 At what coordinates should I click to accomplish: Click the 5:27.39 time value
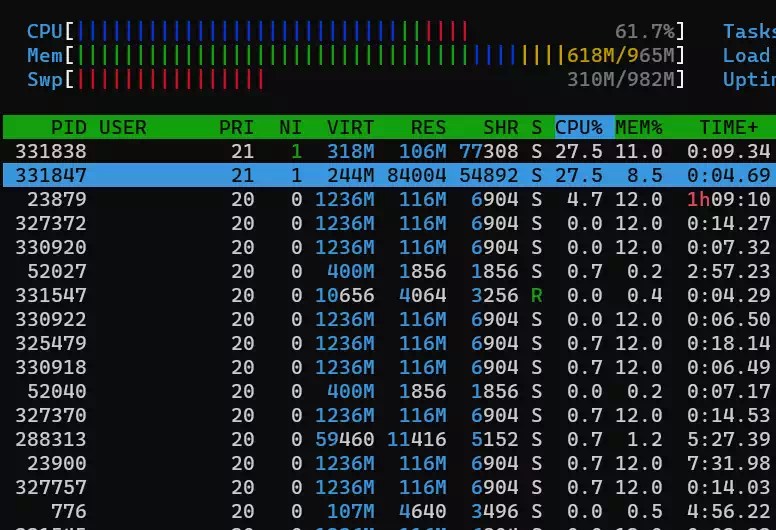coord(728,439)
